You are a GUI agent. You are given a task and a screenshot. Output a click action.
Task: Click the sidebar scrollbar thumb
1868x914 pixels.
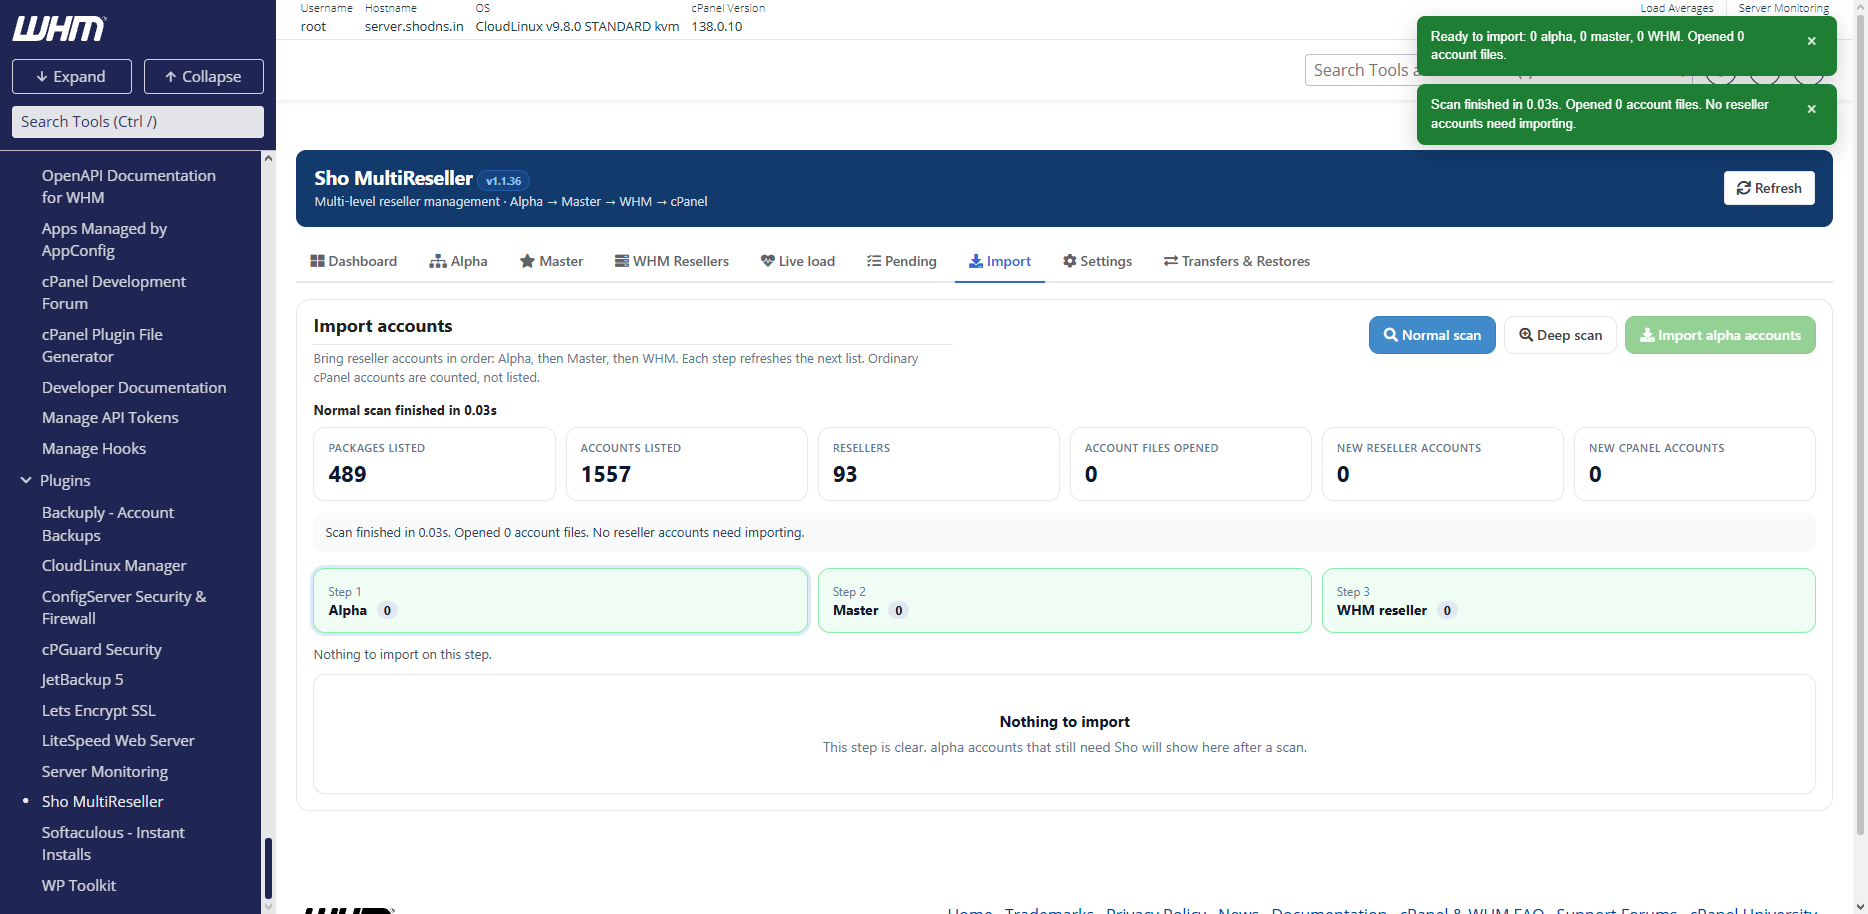pyautogui.click(x=268, y=868)
